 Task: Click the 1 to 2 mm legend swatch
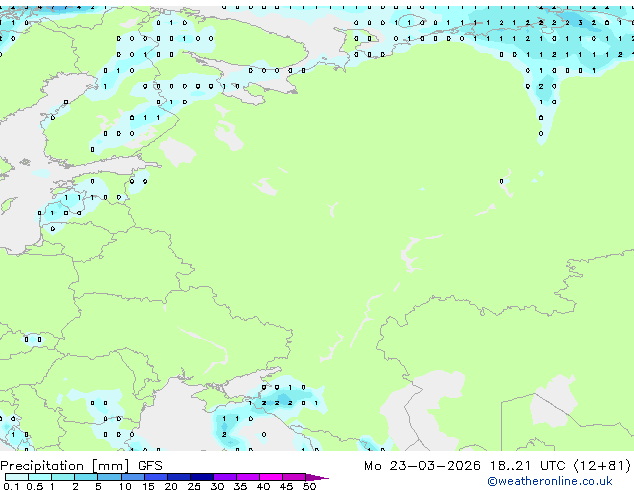pyautogui.click(x=63, y=477)
